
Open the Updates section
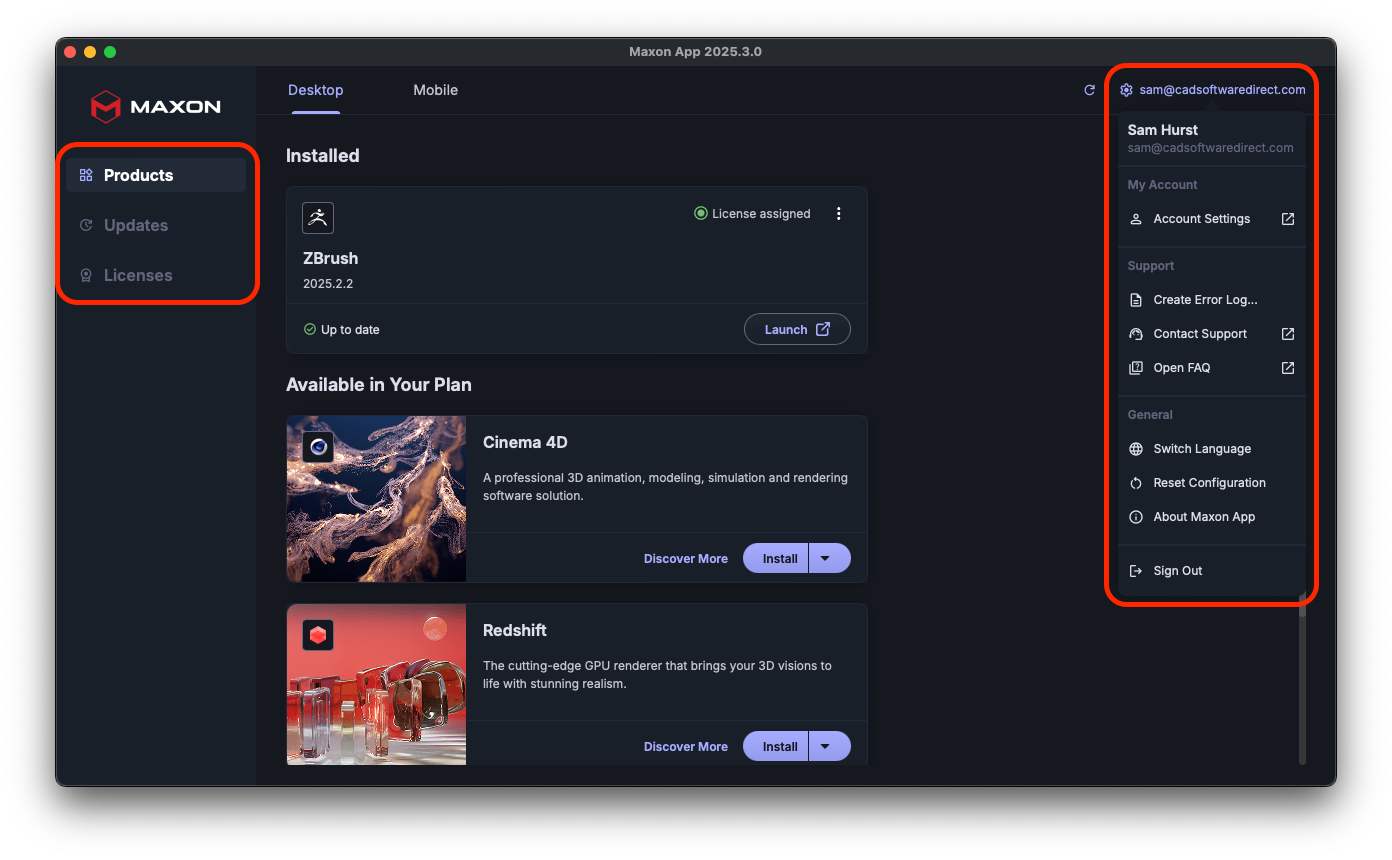tap(156, 225)
